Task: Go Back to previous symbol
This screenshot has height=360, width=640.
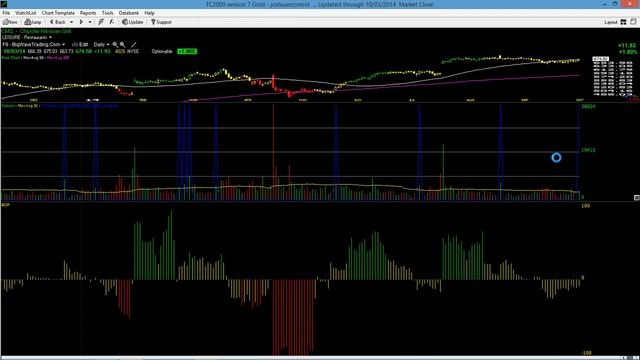Action: 58,22
